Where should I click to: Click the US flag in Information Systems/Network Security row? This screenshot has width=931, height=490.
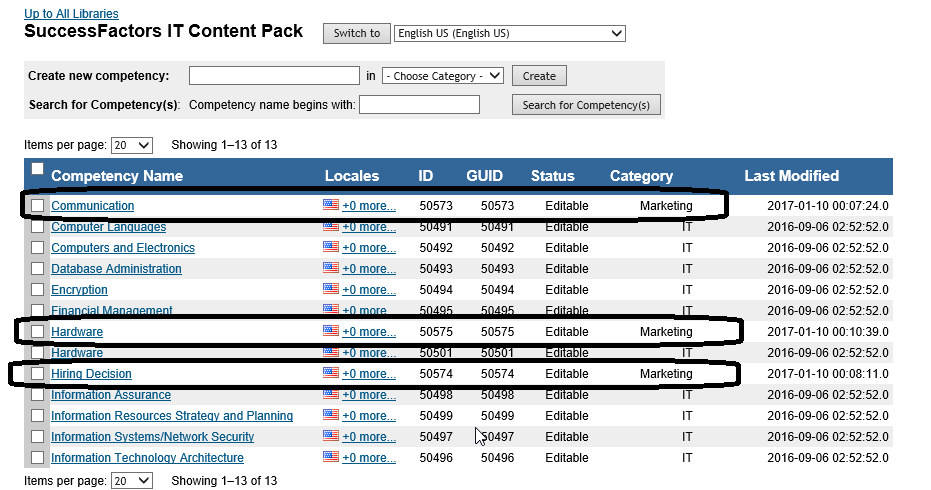[x=331, y=436]
